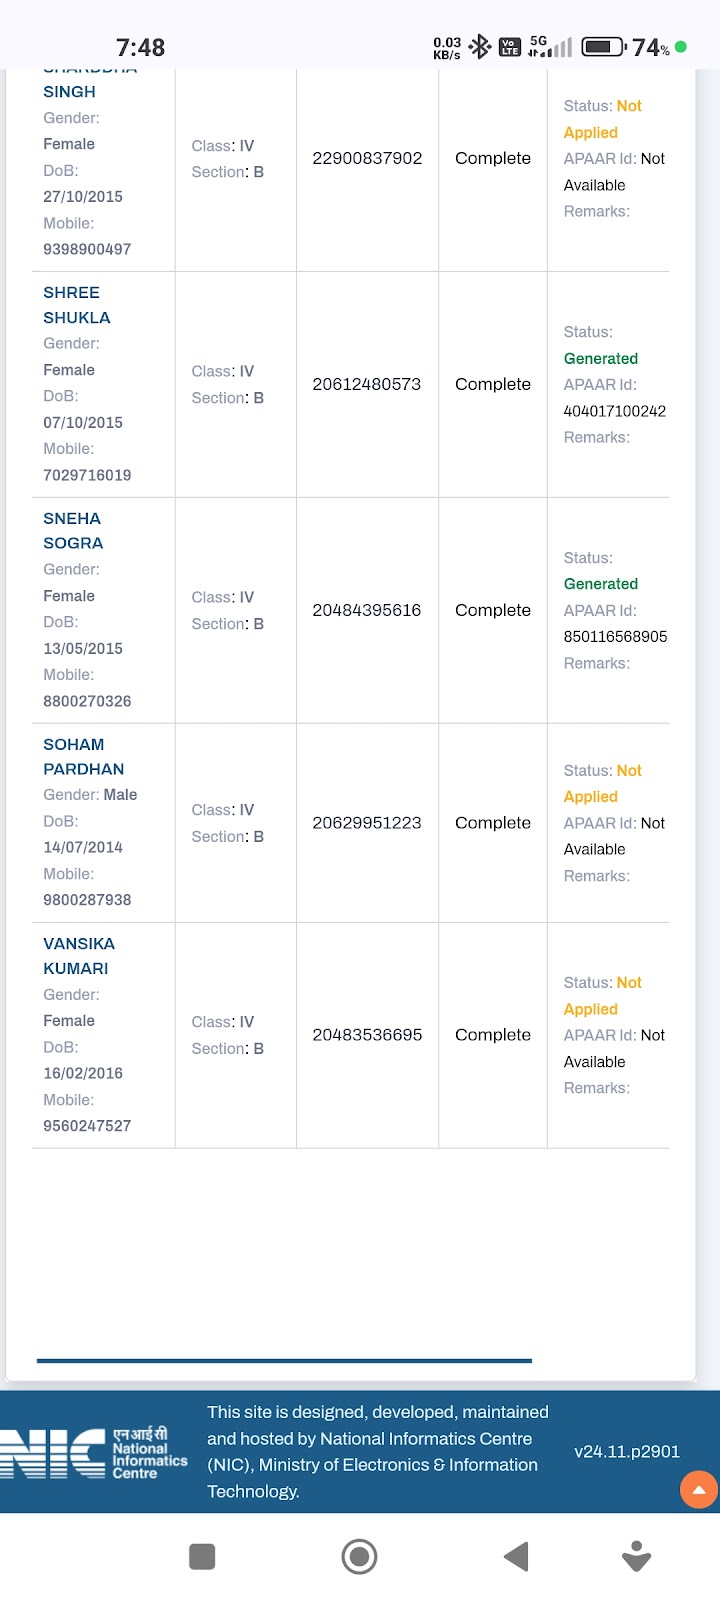Click the NIC National Informatics Centre logo
Screen dimensions: 720x1600
(94, 1453)
